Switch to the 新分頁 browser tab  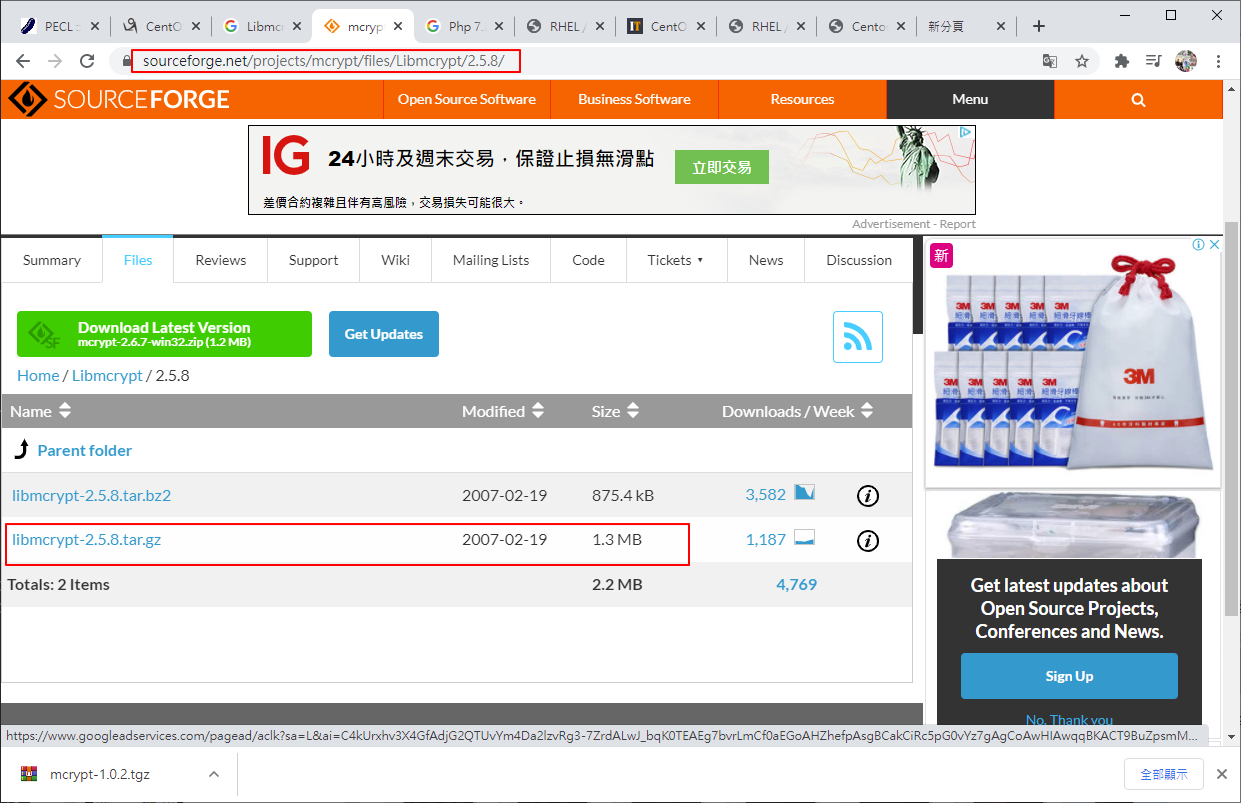tap(967, 26)
